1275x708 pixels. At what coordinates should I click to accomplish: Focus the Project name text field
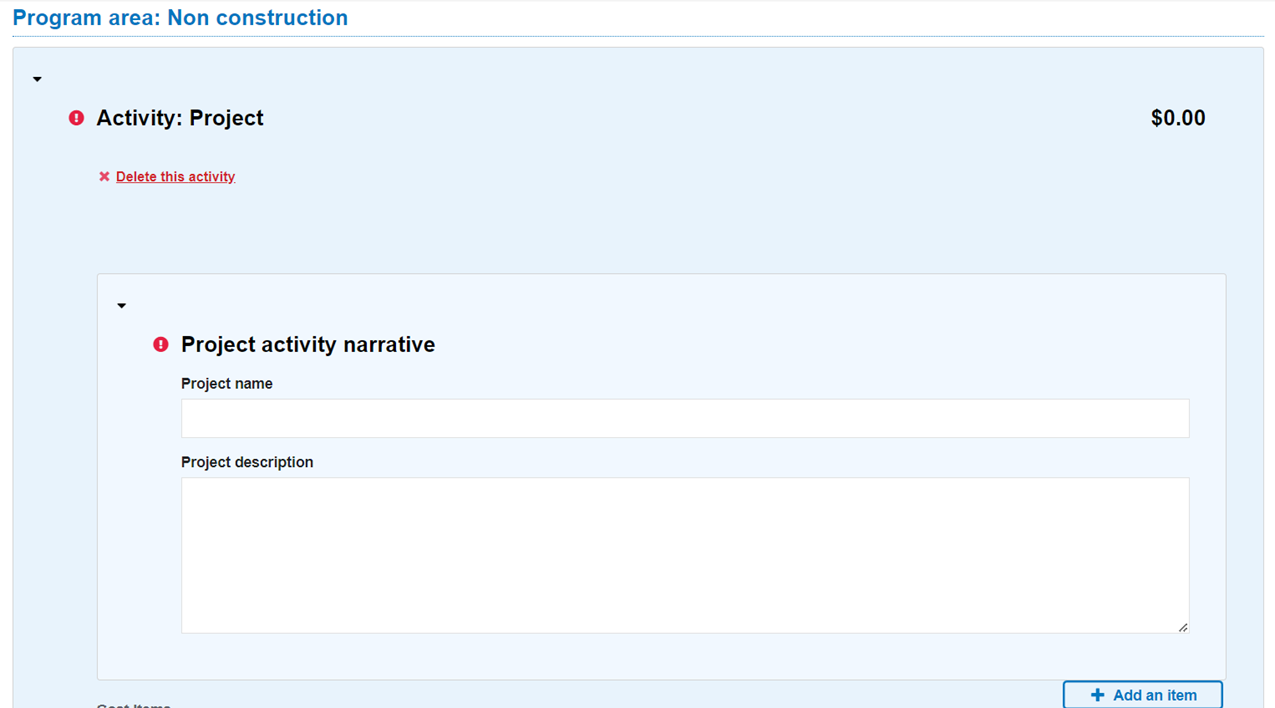pyautogui.click(x=684, y=418)
